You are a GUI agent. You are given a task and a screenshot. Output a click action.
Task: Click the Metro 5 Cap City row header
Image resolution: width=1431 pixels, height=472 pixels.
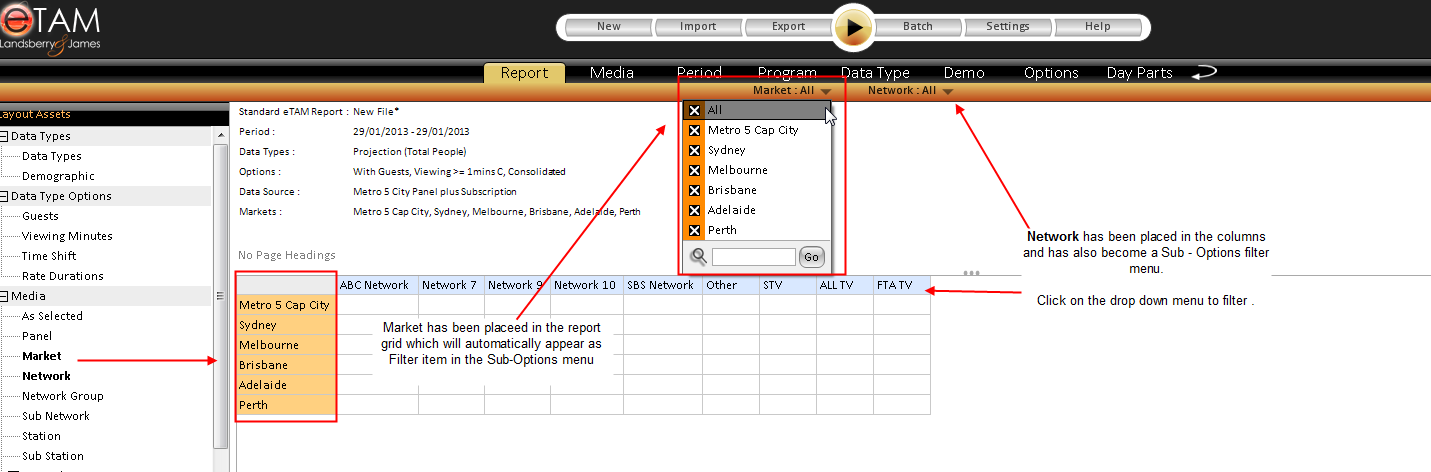pos(286,305)
